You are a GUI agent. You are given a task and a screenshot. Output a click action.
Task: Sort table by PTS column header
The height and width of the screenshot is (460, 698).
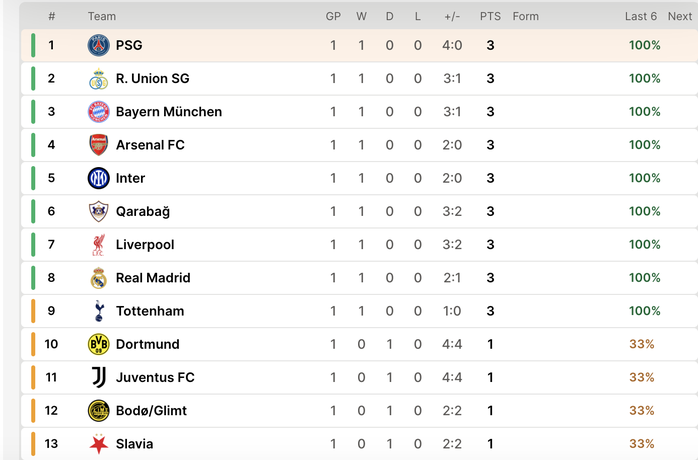coord(490,16)
